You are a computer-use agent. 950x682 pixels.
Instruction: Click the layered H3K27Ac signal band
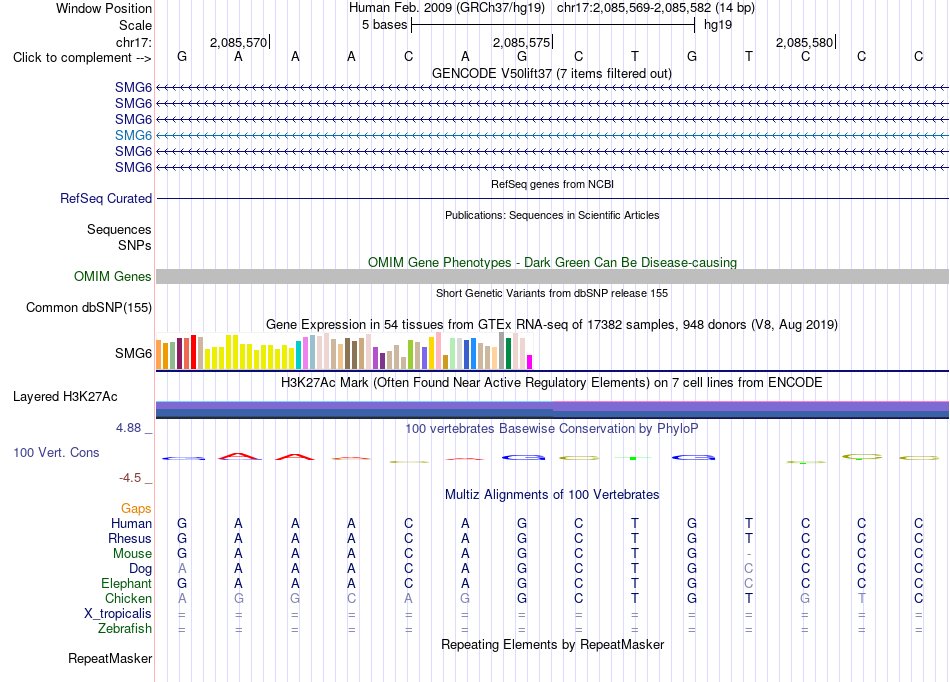point(552,409)
